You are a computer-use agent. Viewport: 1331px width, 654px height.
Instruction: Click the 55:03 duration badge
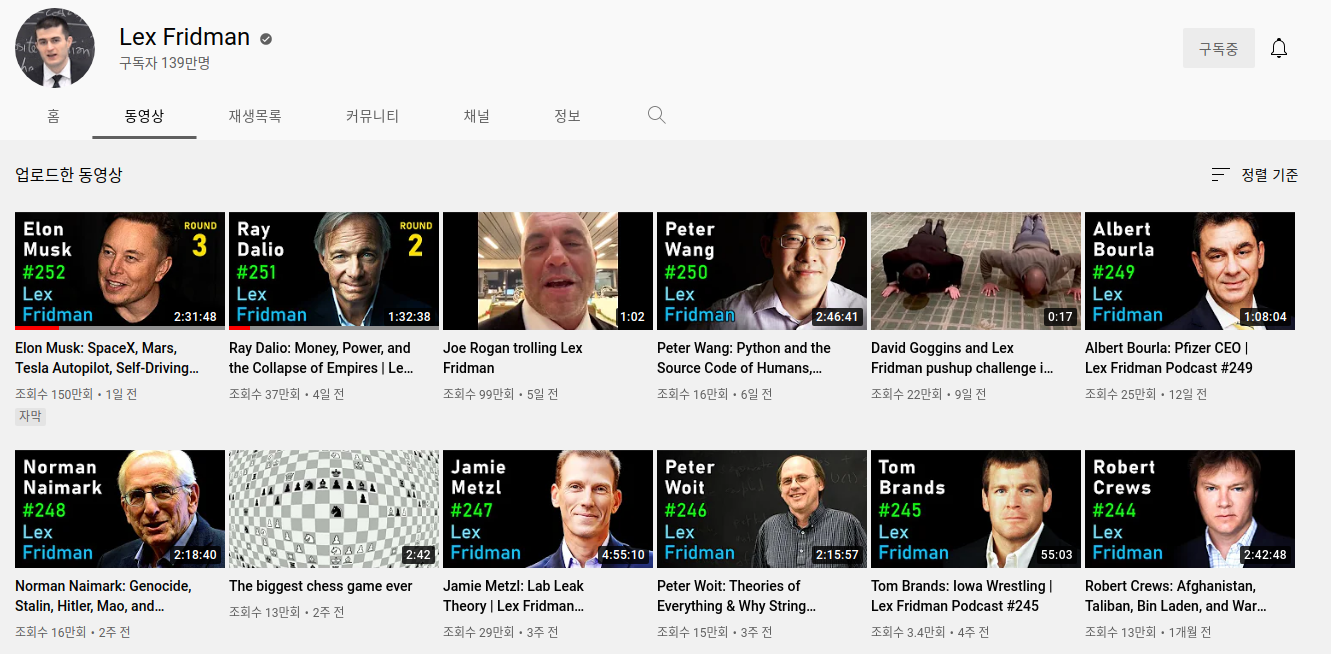coord(1057,555)
